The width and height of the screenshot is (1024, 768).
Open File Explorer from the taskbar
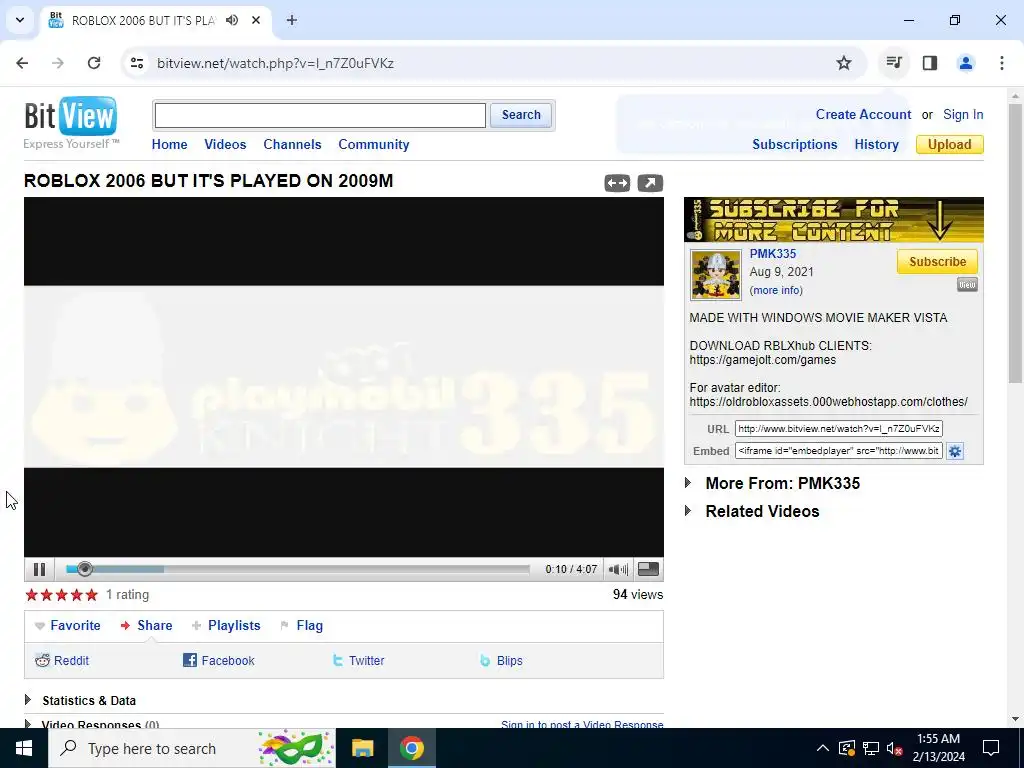(x=362, y=748)
